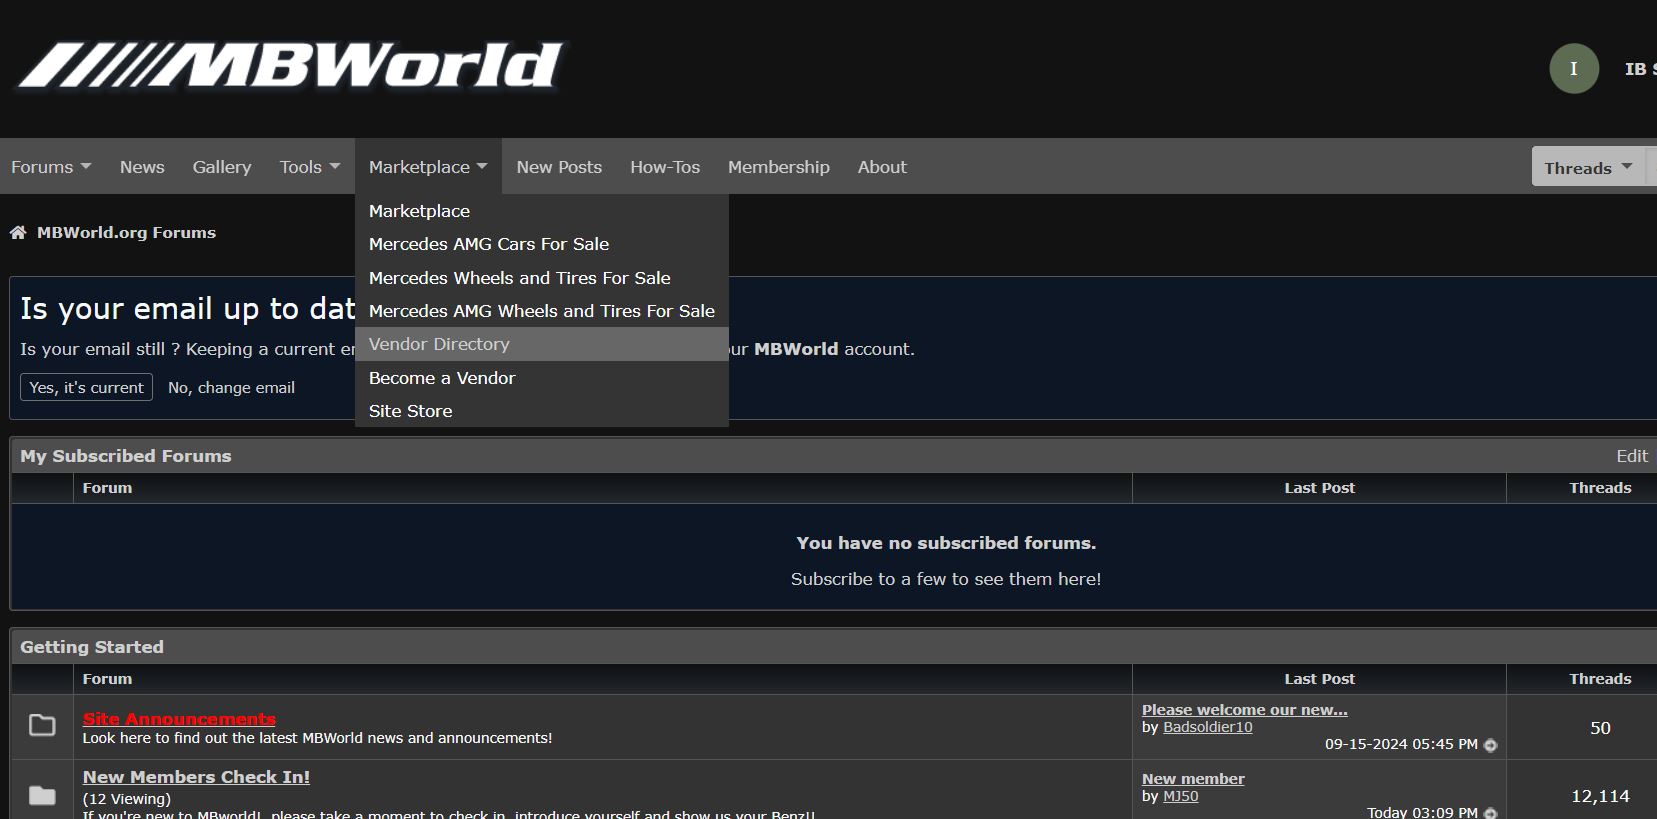The image size is (1657, 819).
Task: Edit My Subscribed Forums
Action: tap(1631, 456)
